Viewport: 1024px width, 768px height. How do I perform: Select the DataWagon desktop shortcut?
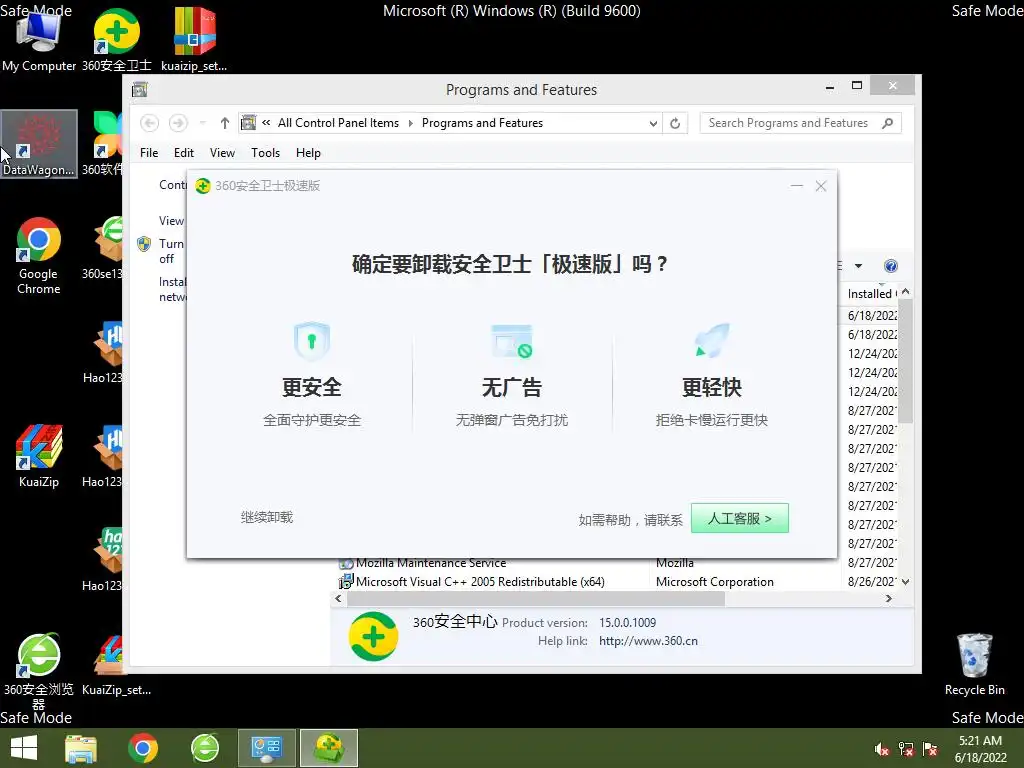click(x=39, y=144)
